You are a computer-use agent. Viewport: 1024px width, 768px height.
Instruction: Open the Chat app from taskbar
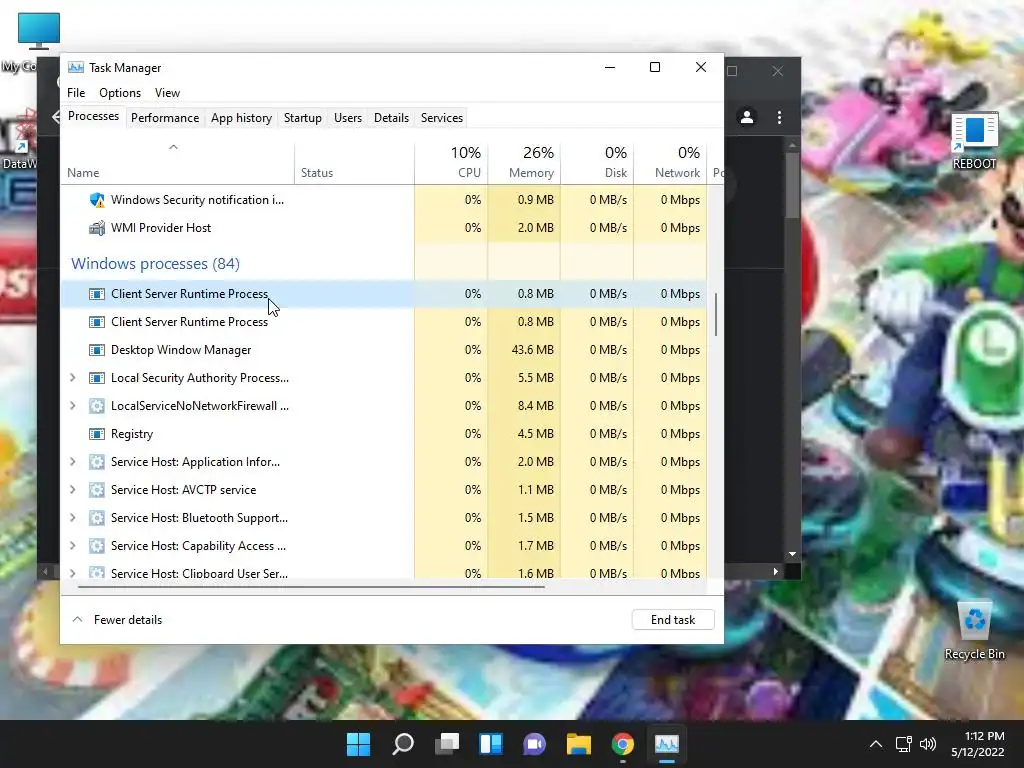point(534,744)
